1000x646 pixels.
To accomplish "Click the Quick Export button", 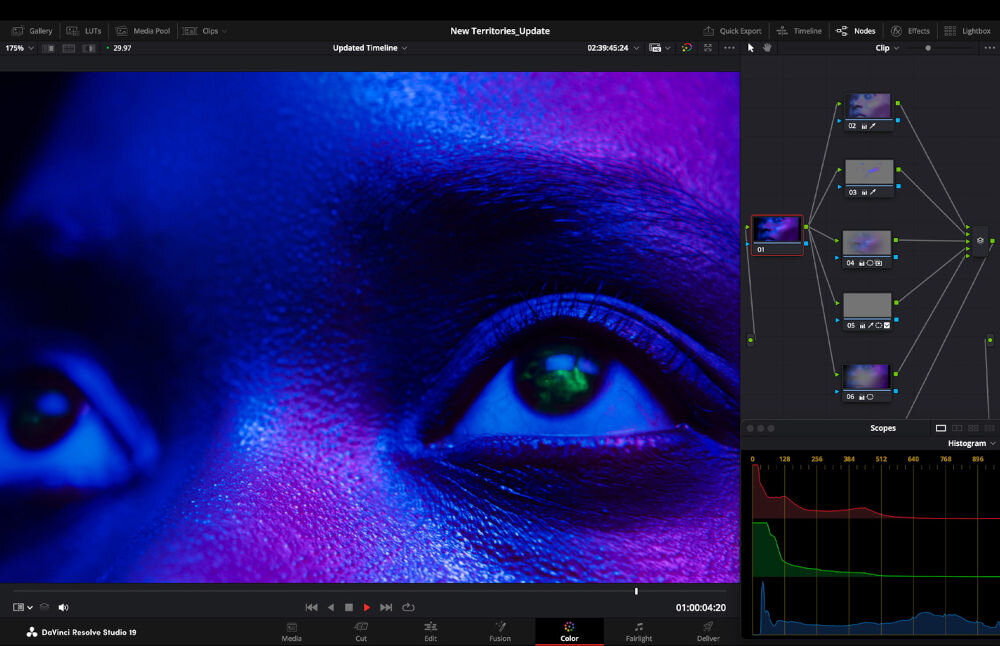I will point(732,30).
